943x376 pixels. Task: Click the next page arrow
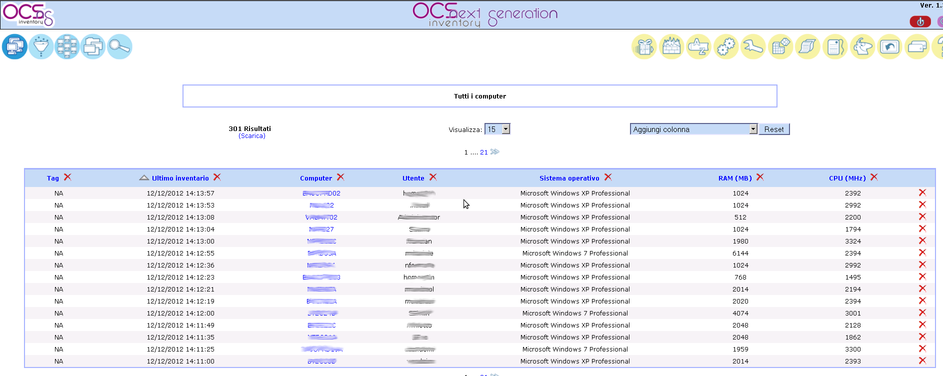point(494,152)
